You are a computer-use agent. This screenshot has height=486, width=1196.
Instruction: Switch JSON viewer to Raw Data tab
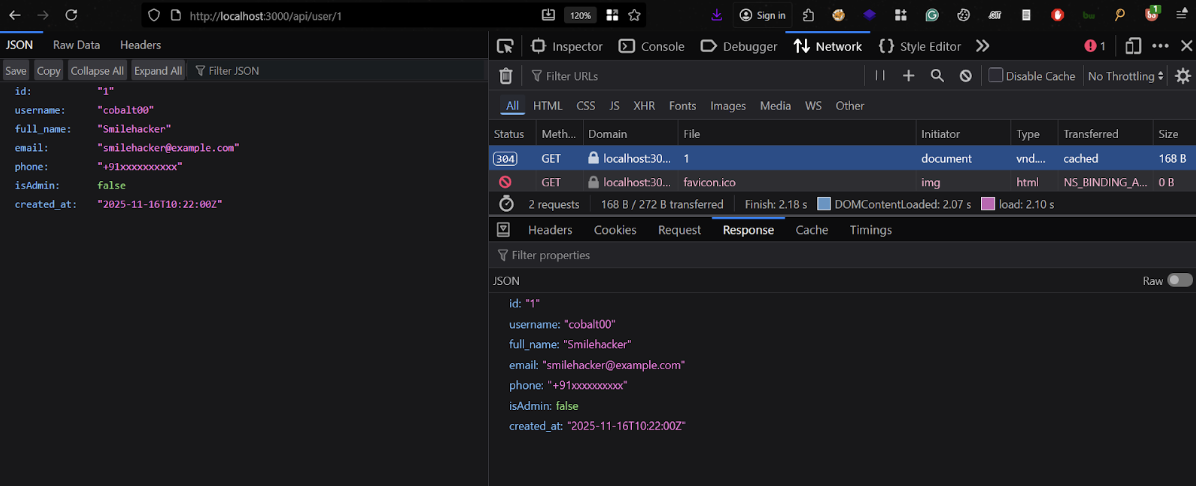point(76,45)
